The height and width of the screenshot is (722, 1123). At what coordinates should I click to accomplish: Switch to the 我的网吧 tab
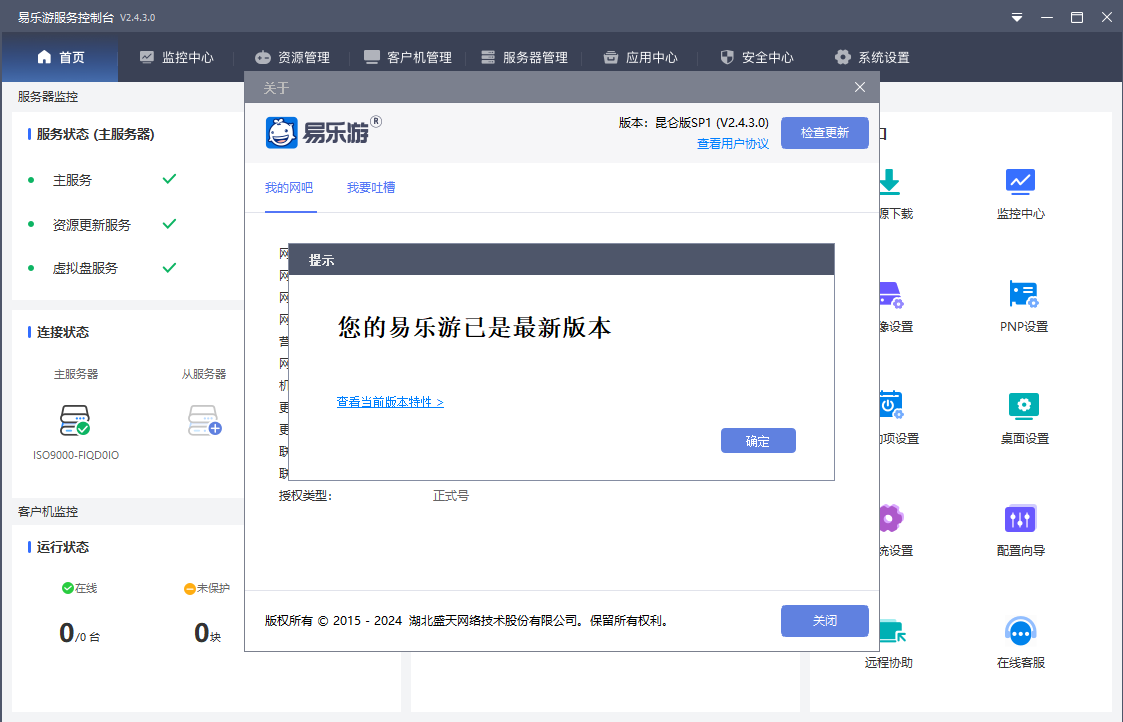[289, 188]
